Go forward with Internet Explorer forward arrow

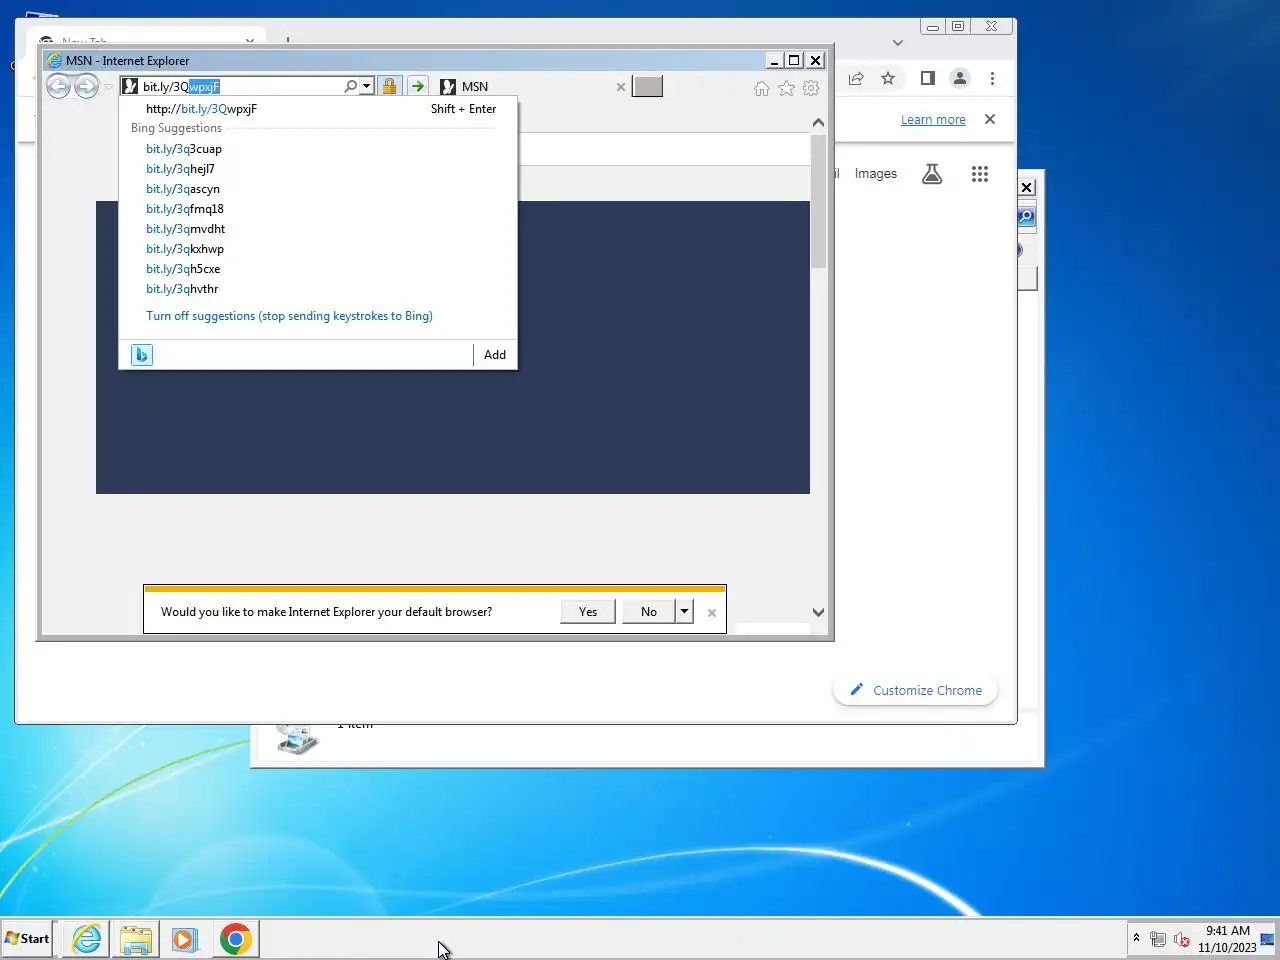(87, 87)
